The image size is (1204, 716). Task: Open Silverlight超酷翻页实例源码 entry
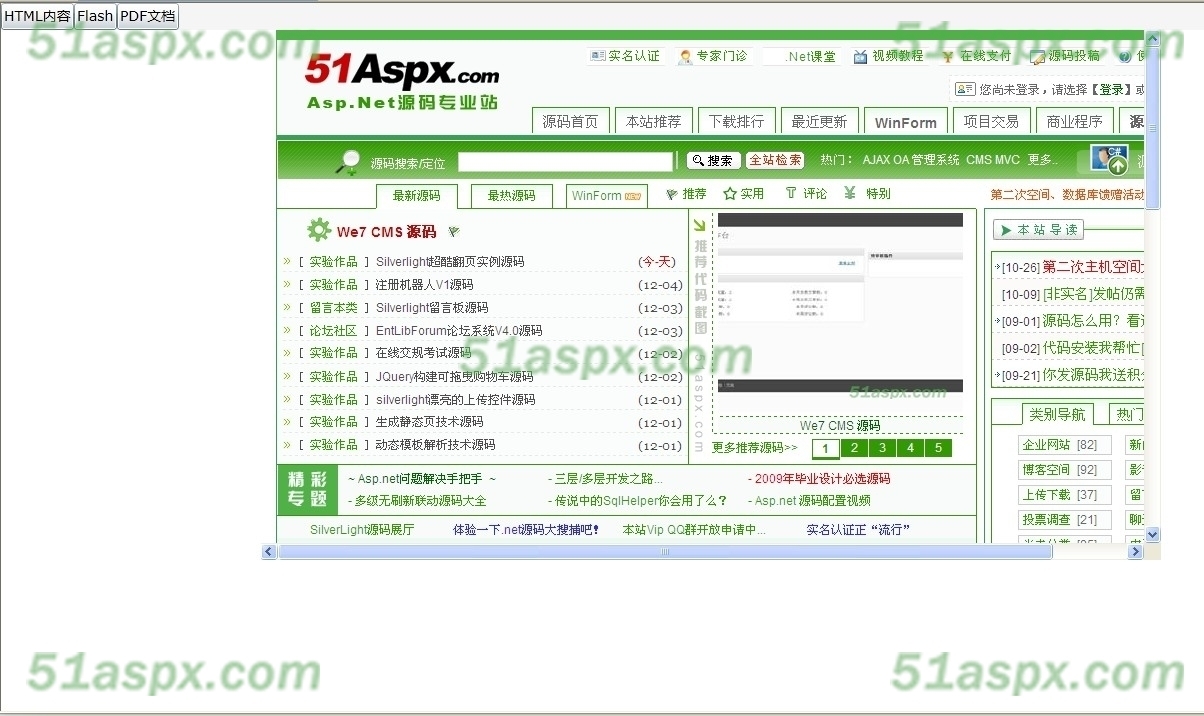pyautogui.click(x=450, y=262)
